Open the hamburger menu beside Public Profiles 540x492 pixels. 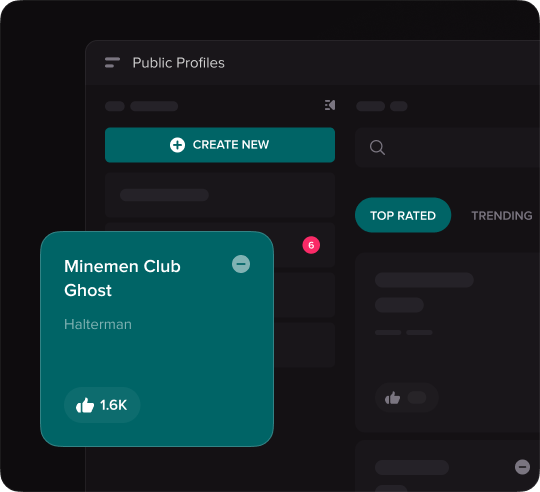[x=112, y=63]
